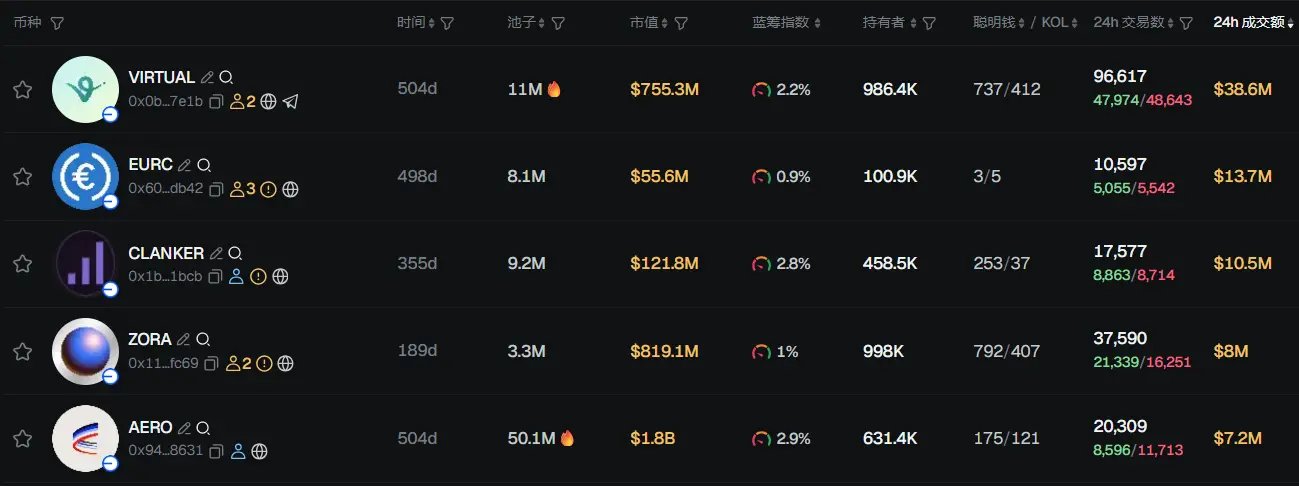Sort the table by 蓝筹指数
1299x486 pixels.
click(x=786, y=23)
